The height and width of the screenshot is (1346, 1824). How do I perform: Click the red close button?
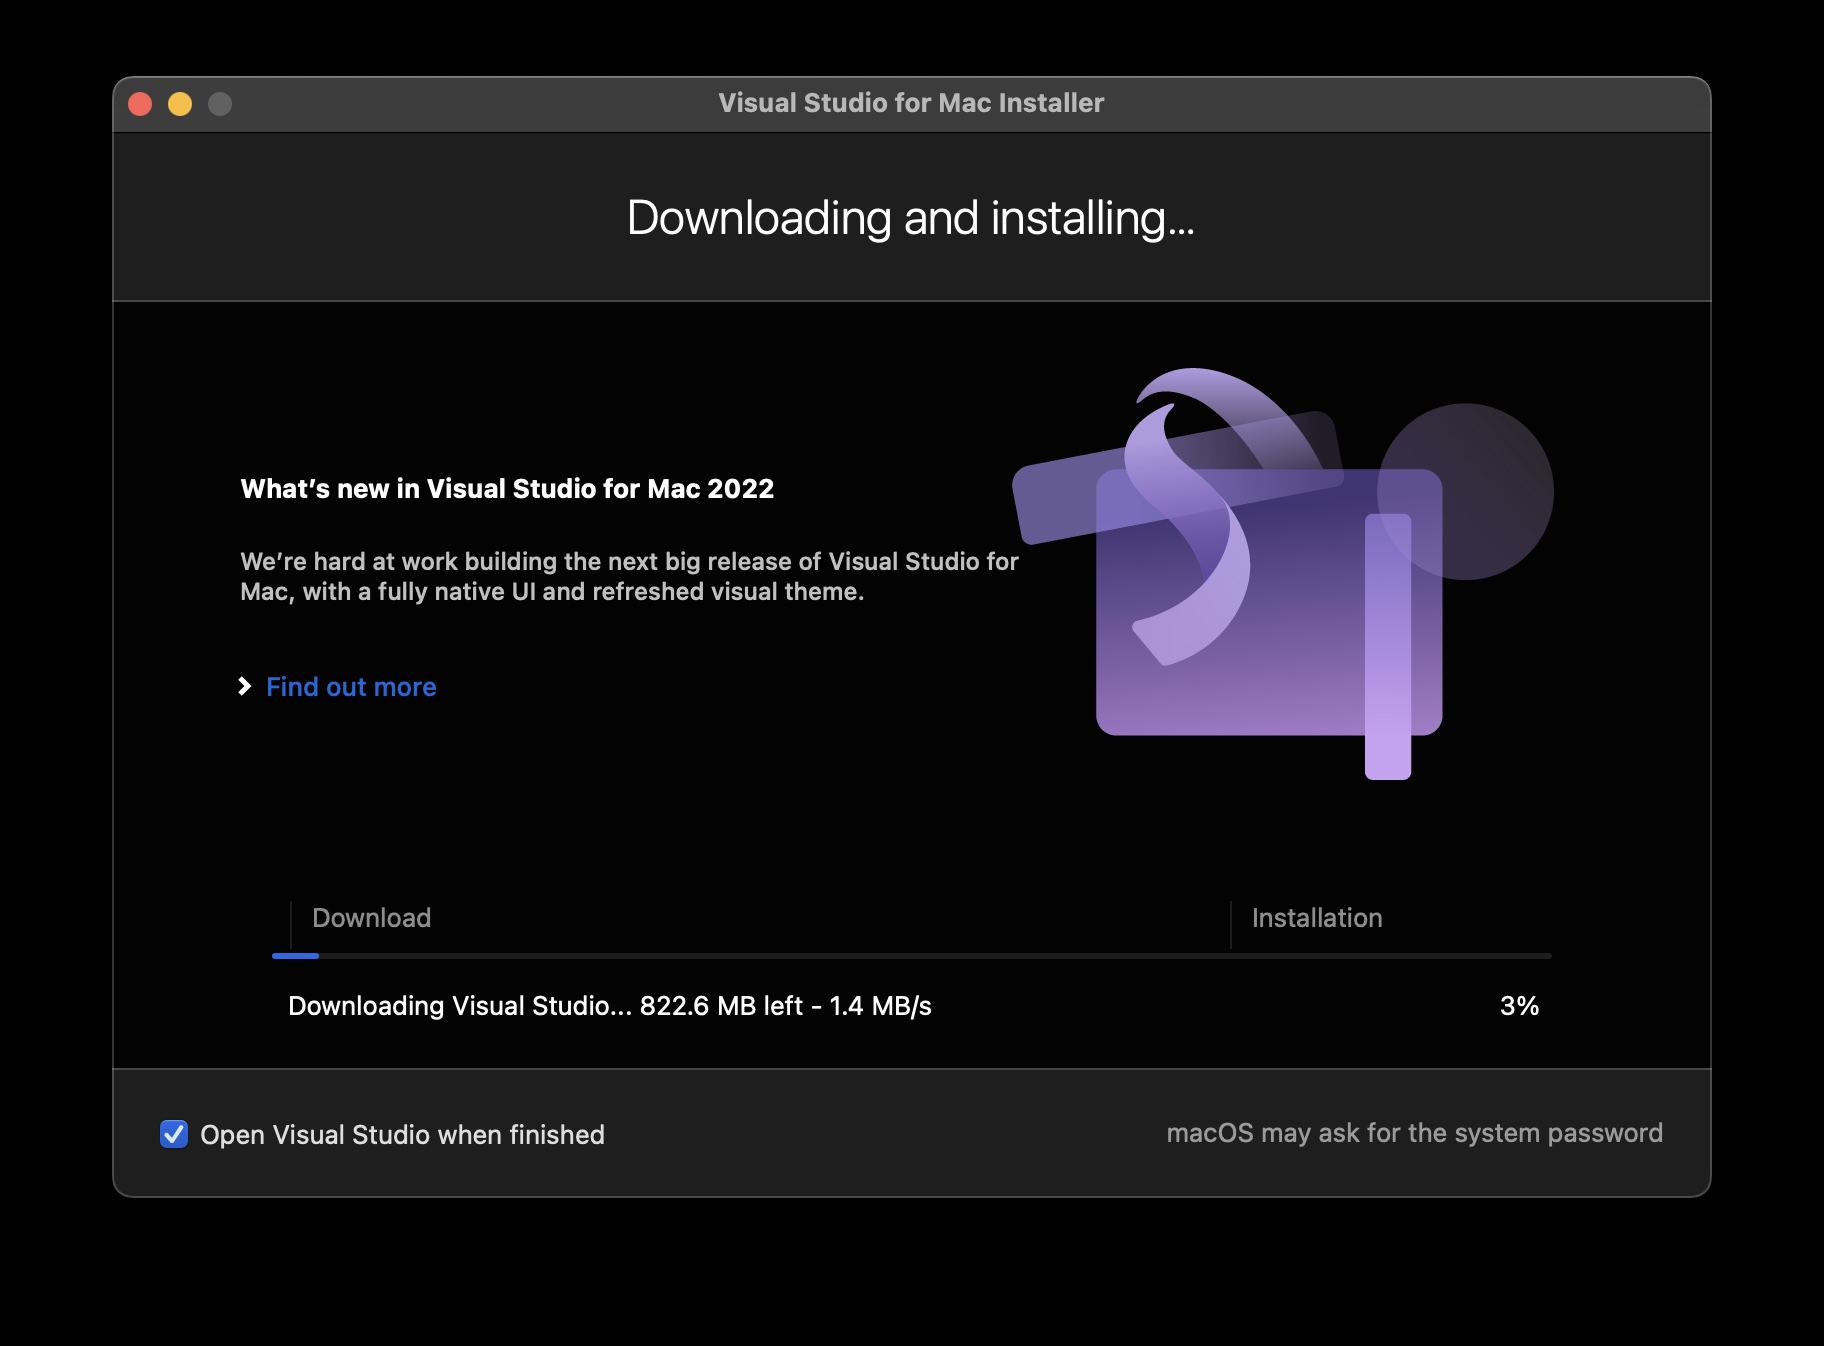tap(141, 102)
